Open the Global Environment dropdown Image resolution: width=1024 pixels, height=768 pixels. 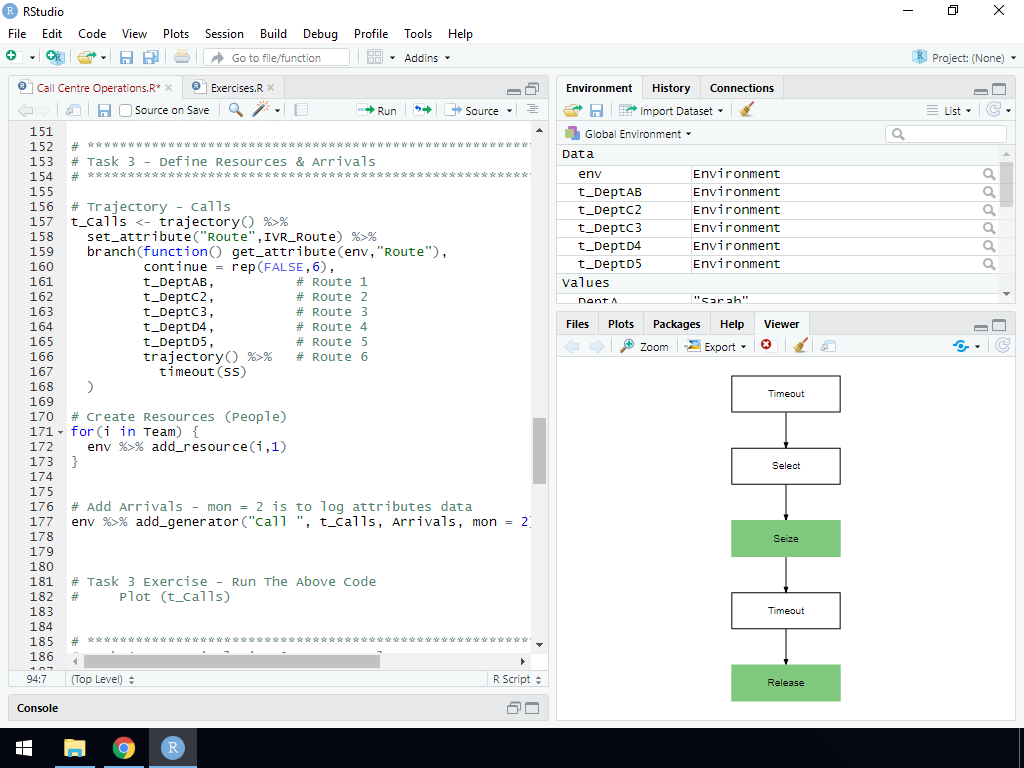628,134
